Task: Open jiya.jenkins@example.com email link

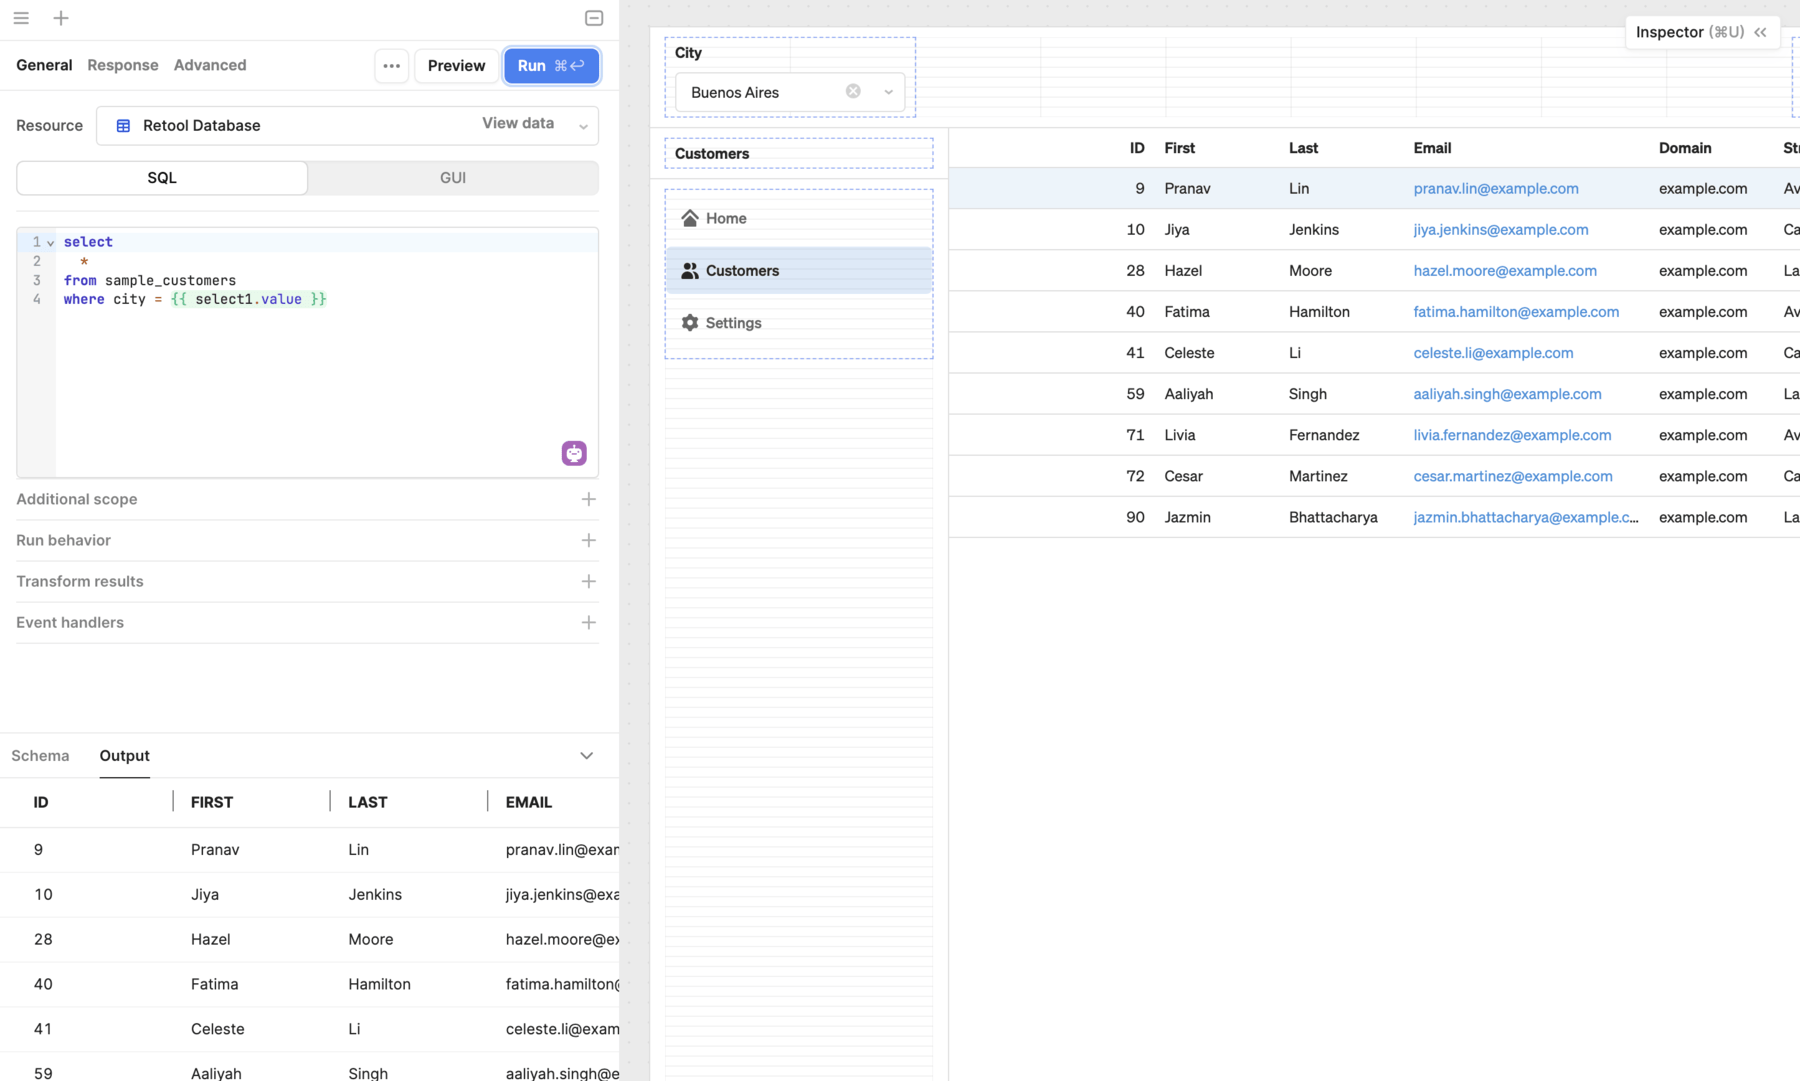Action: pyautogui.click(x=1500, y=230)
